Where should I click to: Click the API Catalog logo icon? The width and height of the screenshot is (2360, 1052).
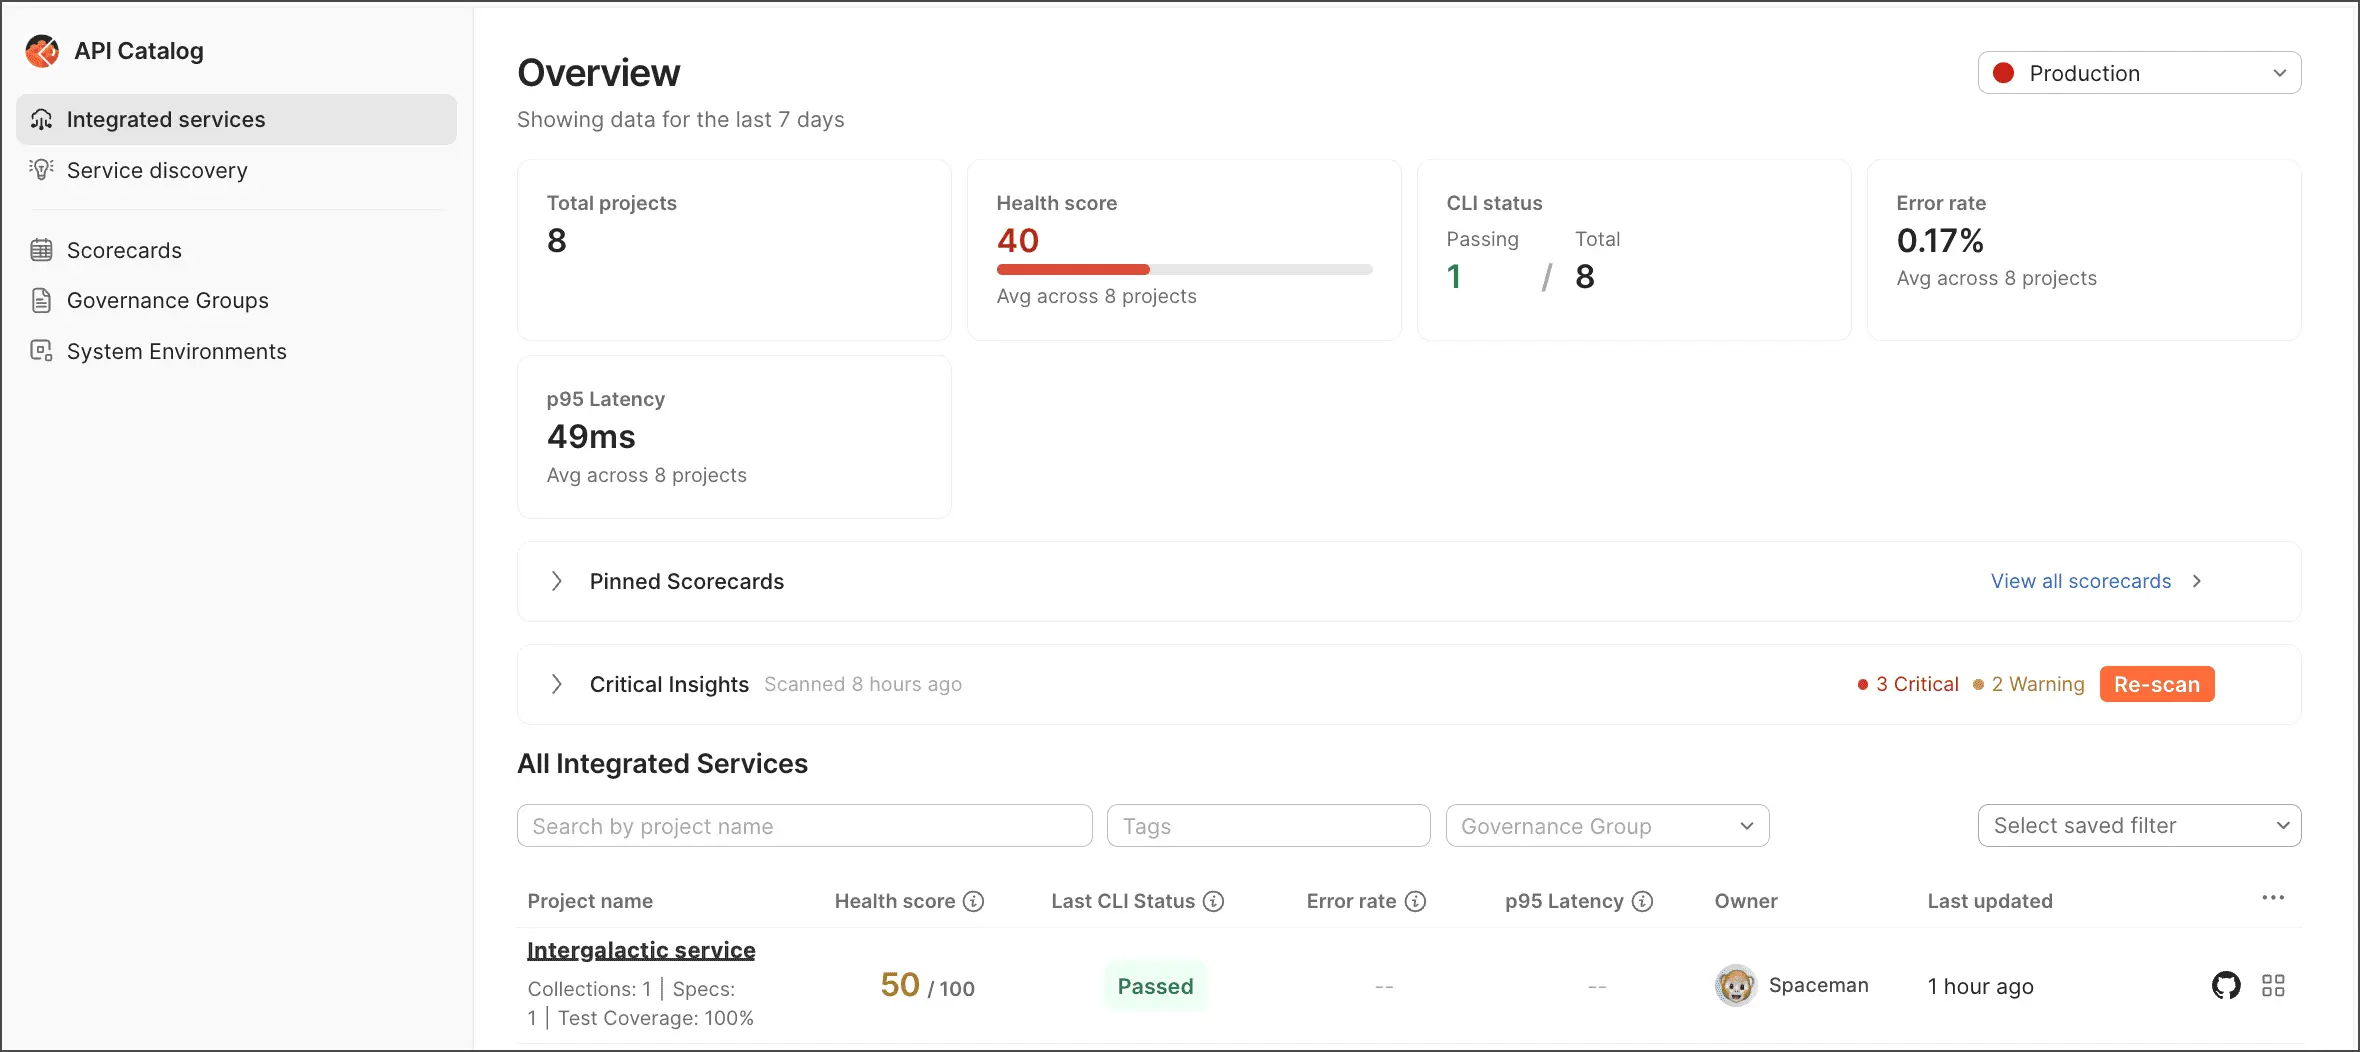tap(42, 51)
